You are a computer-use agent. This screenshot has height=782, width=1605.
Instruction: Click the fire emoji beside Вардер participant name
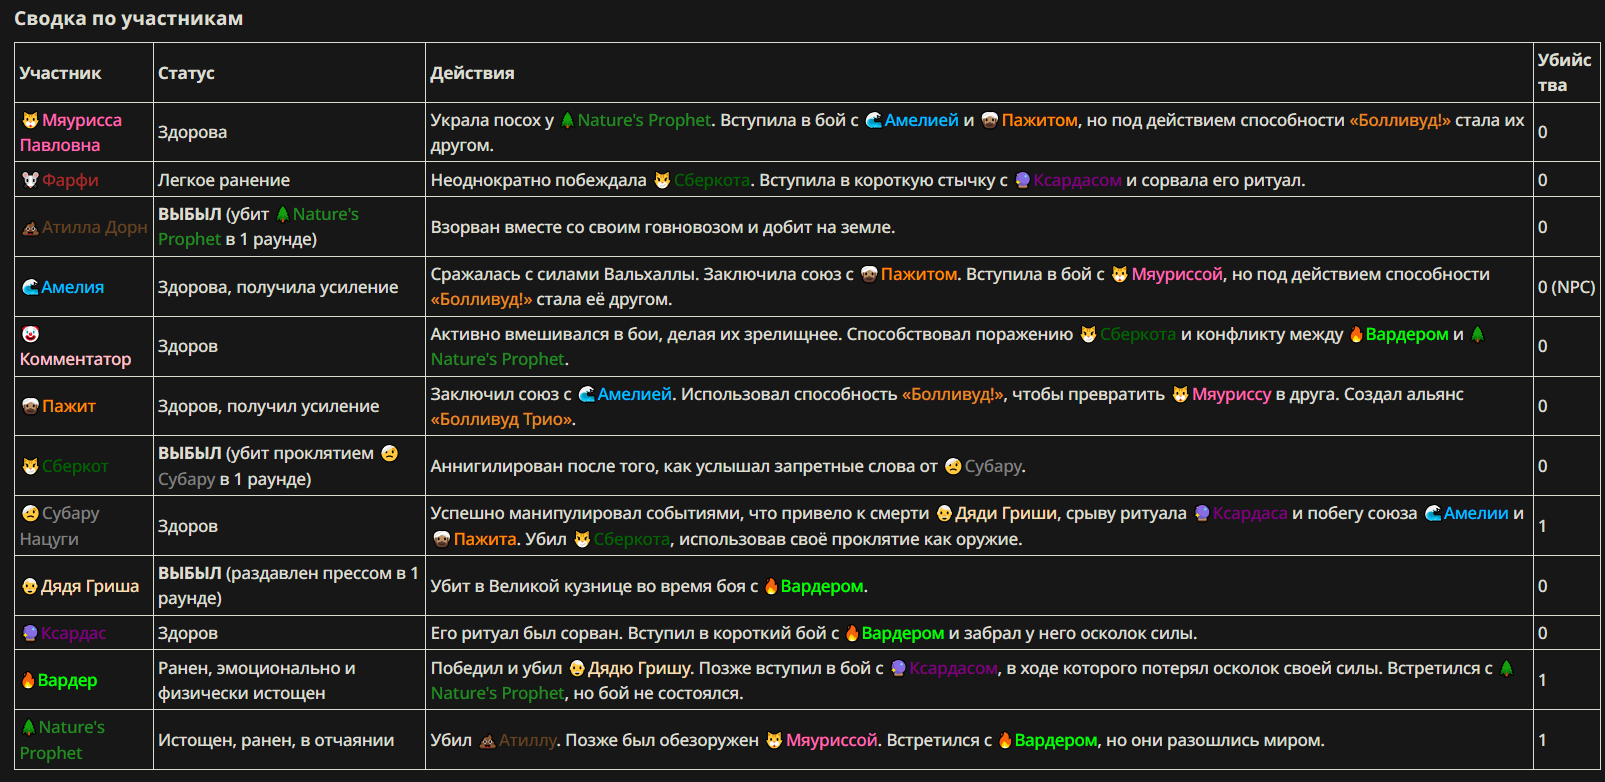tap(28, 680)
